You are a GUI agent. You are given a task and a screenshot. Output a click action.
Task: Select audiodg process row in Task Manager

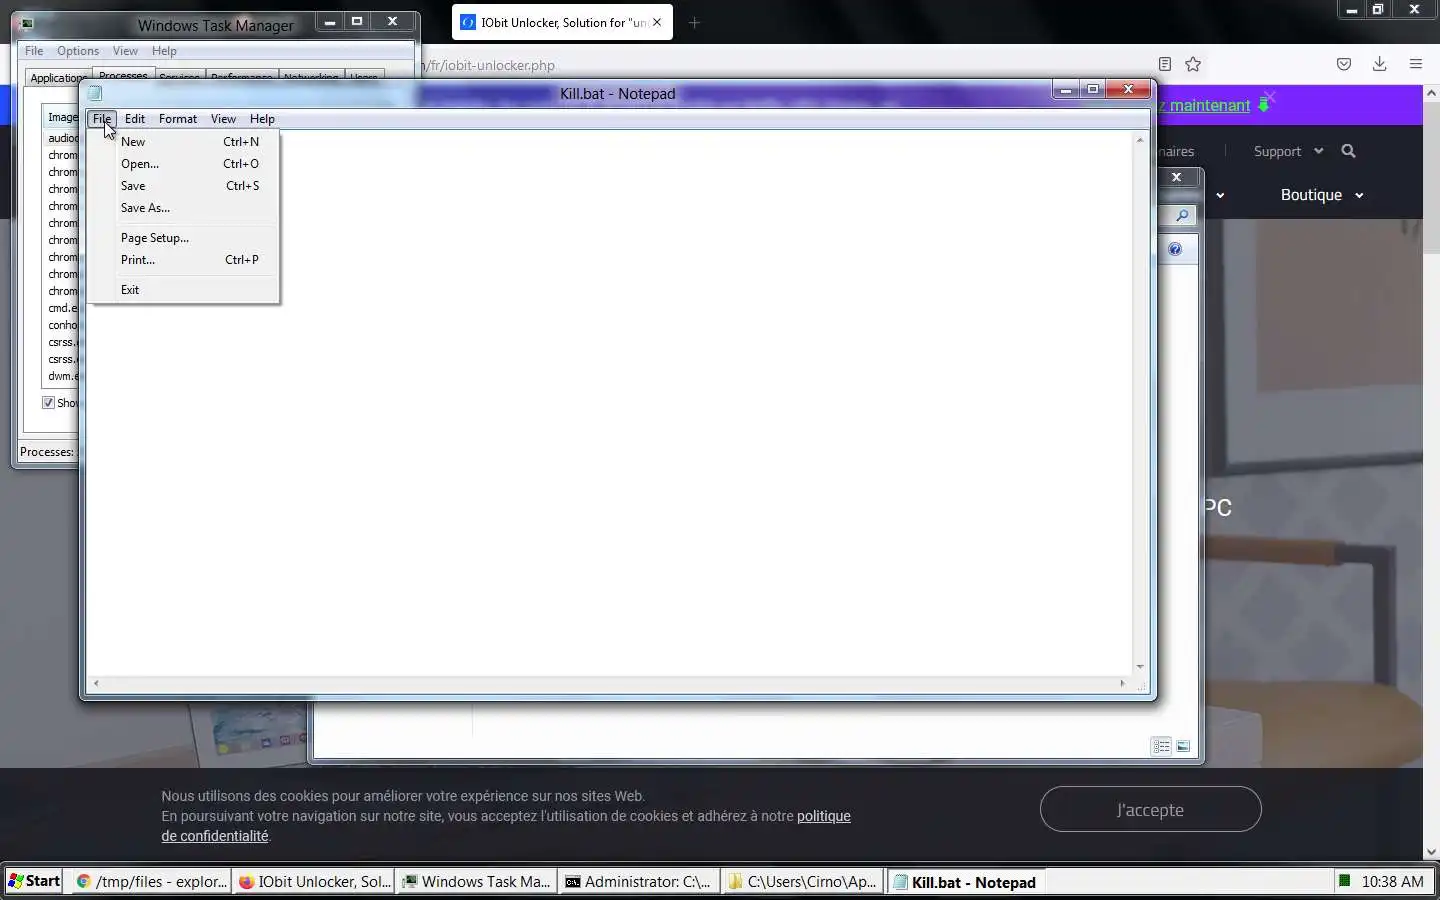click(x=63, y=139)
